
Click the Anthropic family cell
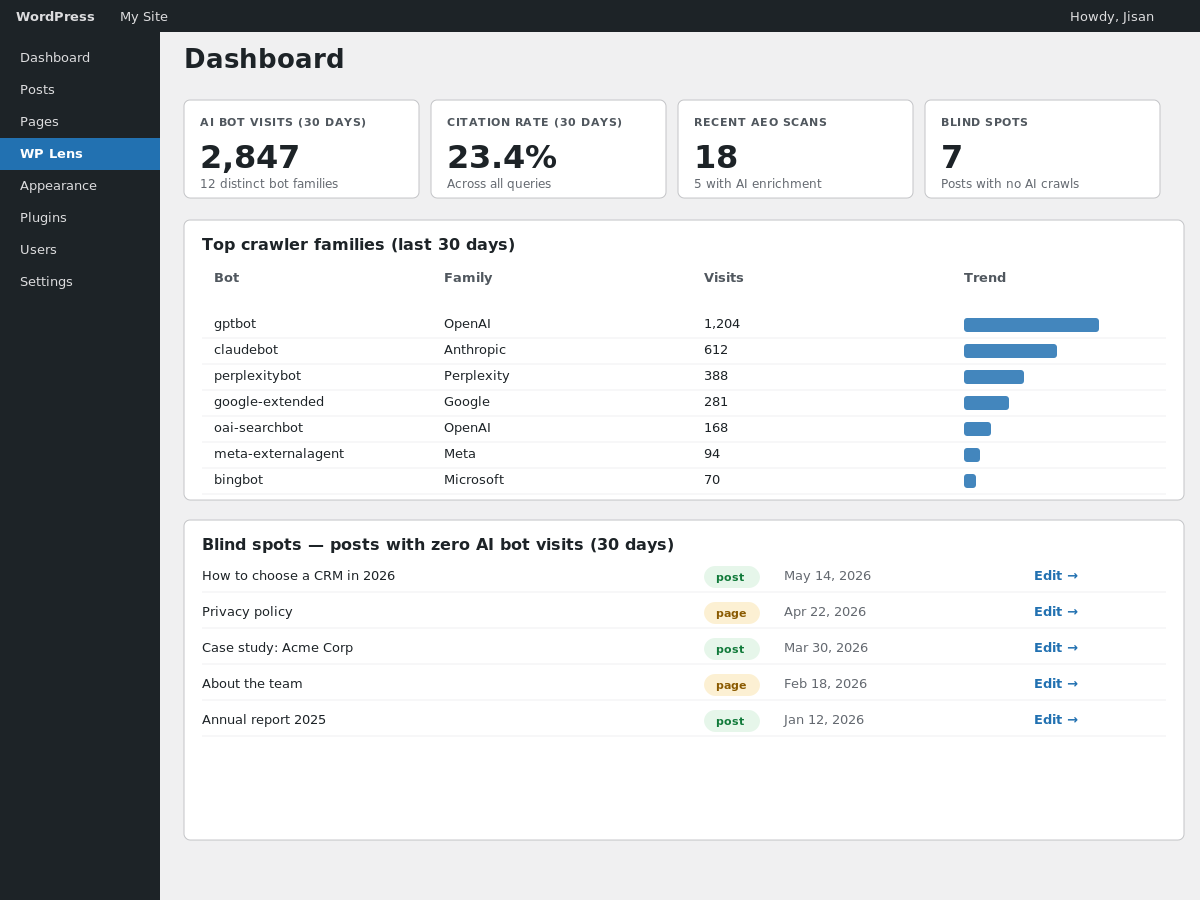click(x=475, y=350)
